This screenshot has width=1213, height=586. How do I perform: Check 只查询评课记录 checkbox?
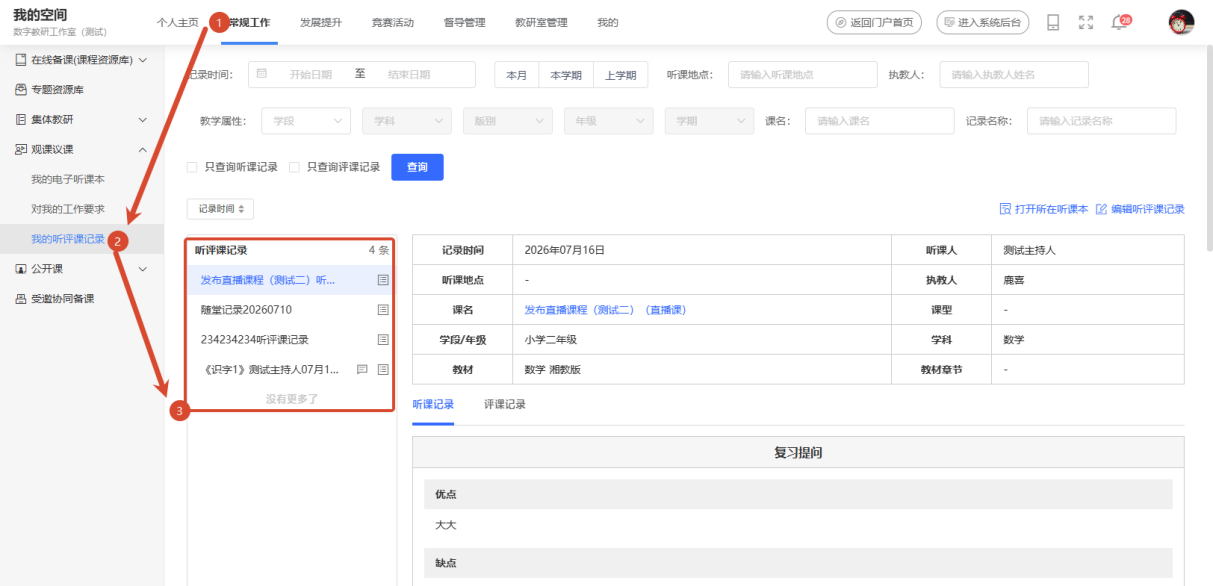click(x=294, y=167)
